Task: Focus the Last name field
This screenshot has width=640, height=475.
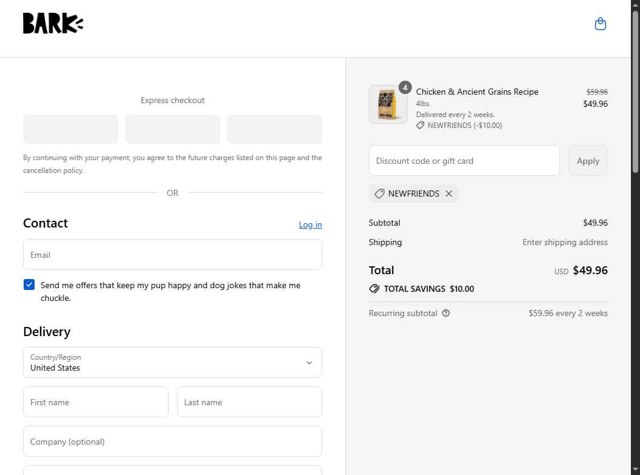Action: pos(249,402)
